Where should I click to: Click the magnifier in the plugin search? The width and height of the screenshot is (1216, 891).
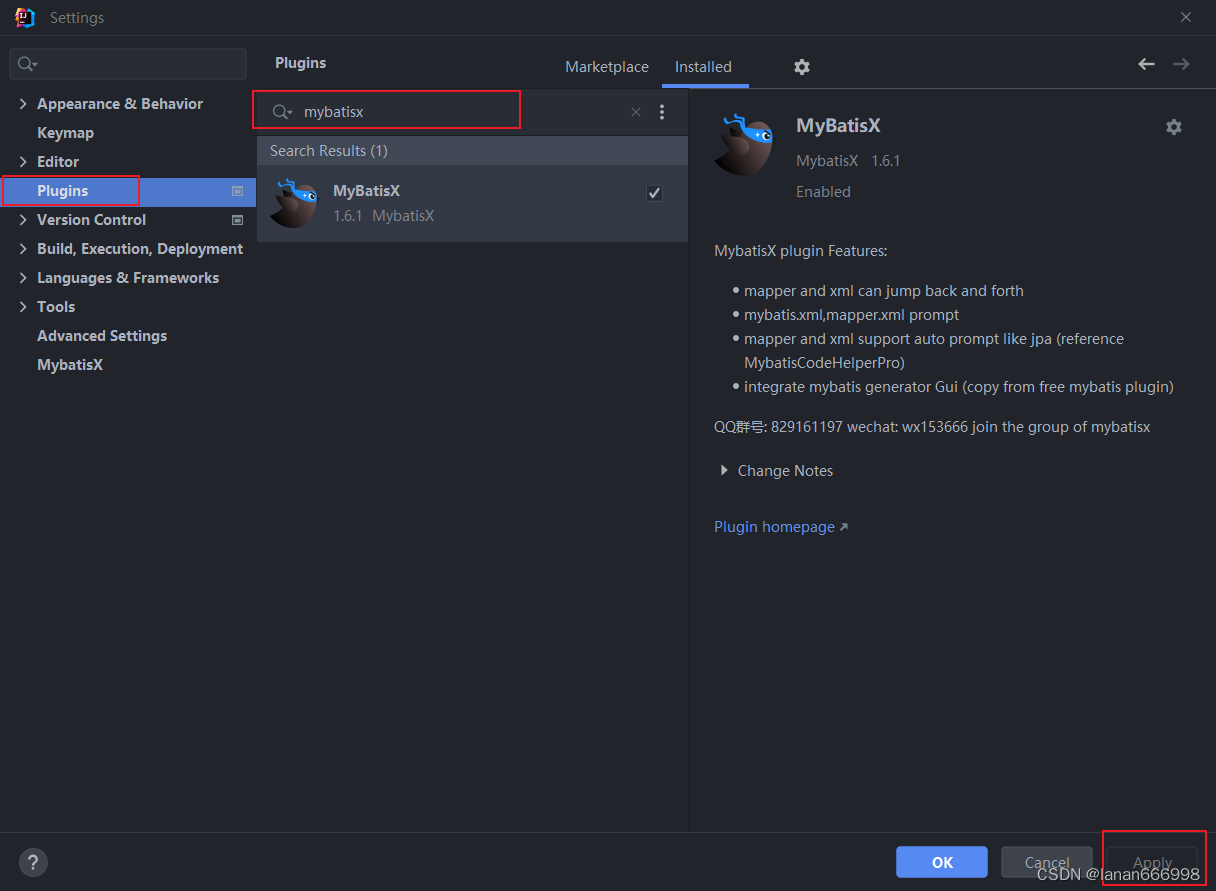tap(282, 112)
